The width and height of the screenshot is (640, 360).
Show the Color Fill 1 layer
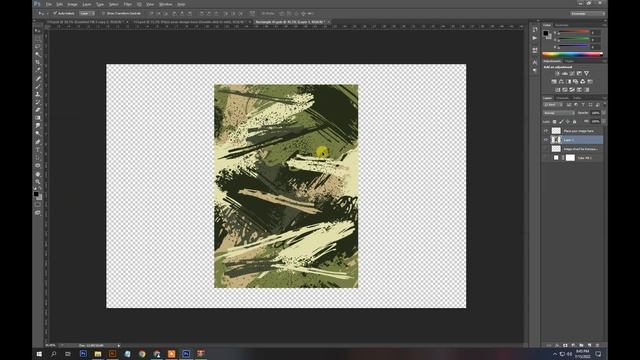point(546,158)
